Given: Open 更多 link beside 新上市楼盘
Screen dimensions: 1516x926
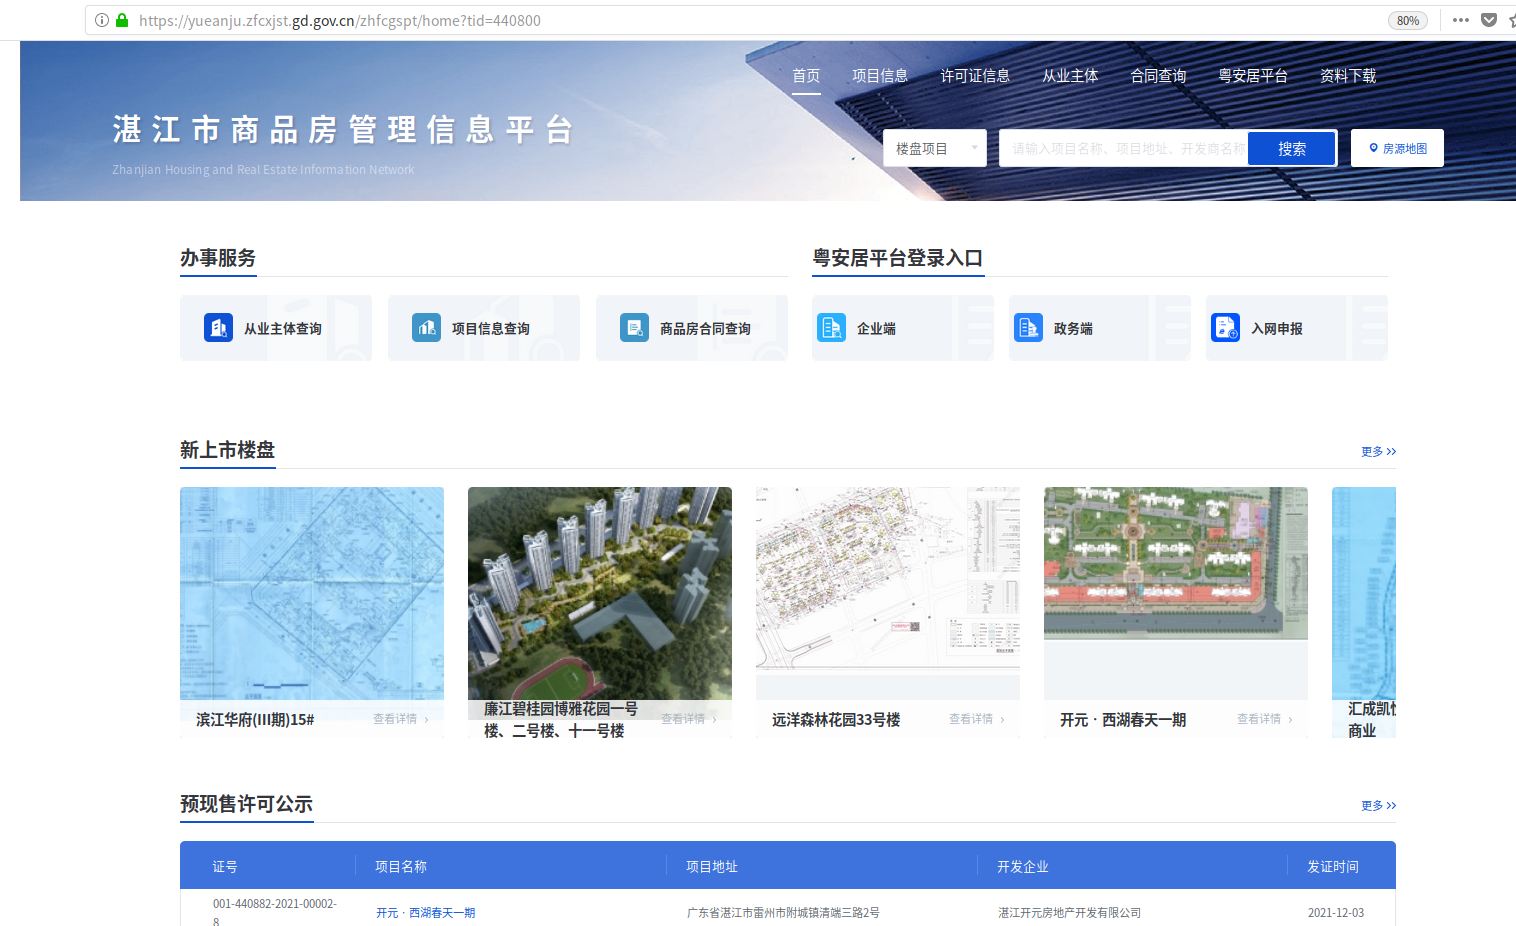Looking at the screenshot, I should [x=1377, y=451].
